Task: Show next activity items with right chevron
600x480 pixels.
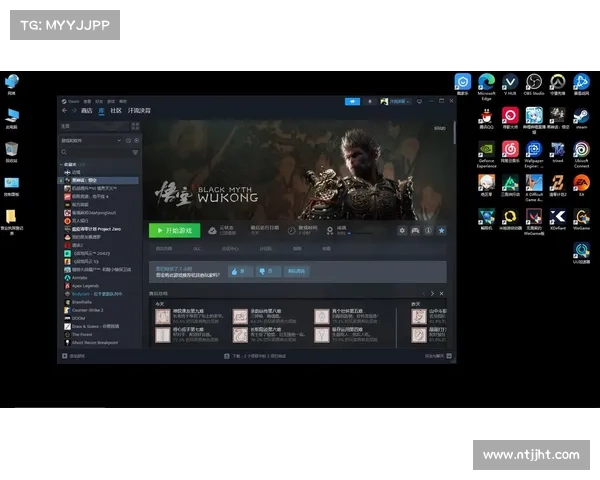Action: point(432,294)
